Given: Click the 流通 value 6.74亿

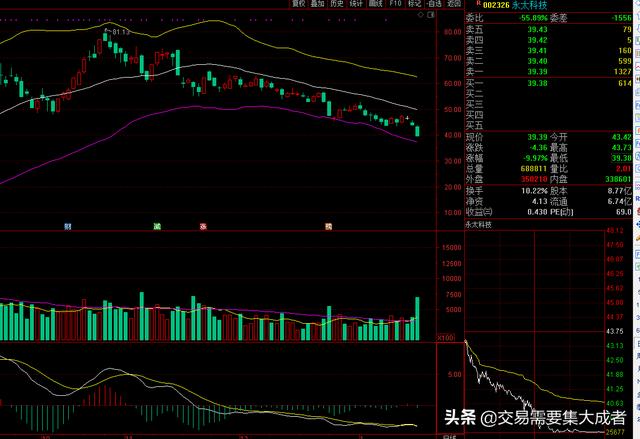Looking at the screenshot, I should 620,202.
